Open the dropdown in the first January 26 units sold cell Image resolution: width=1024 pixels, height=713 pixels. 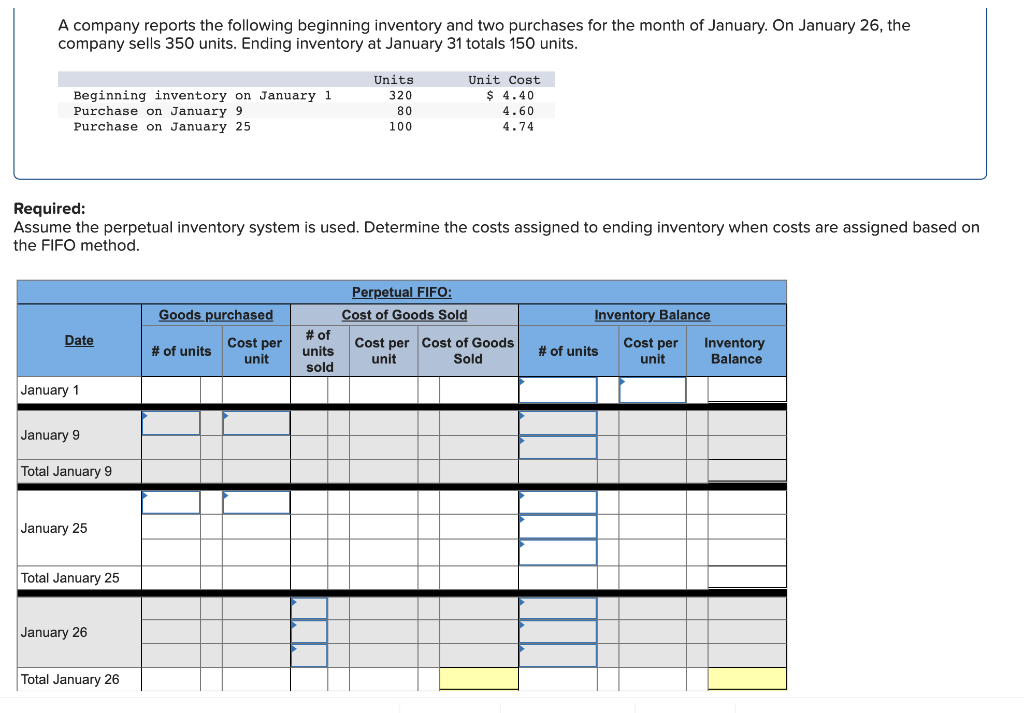click(308, 607)
